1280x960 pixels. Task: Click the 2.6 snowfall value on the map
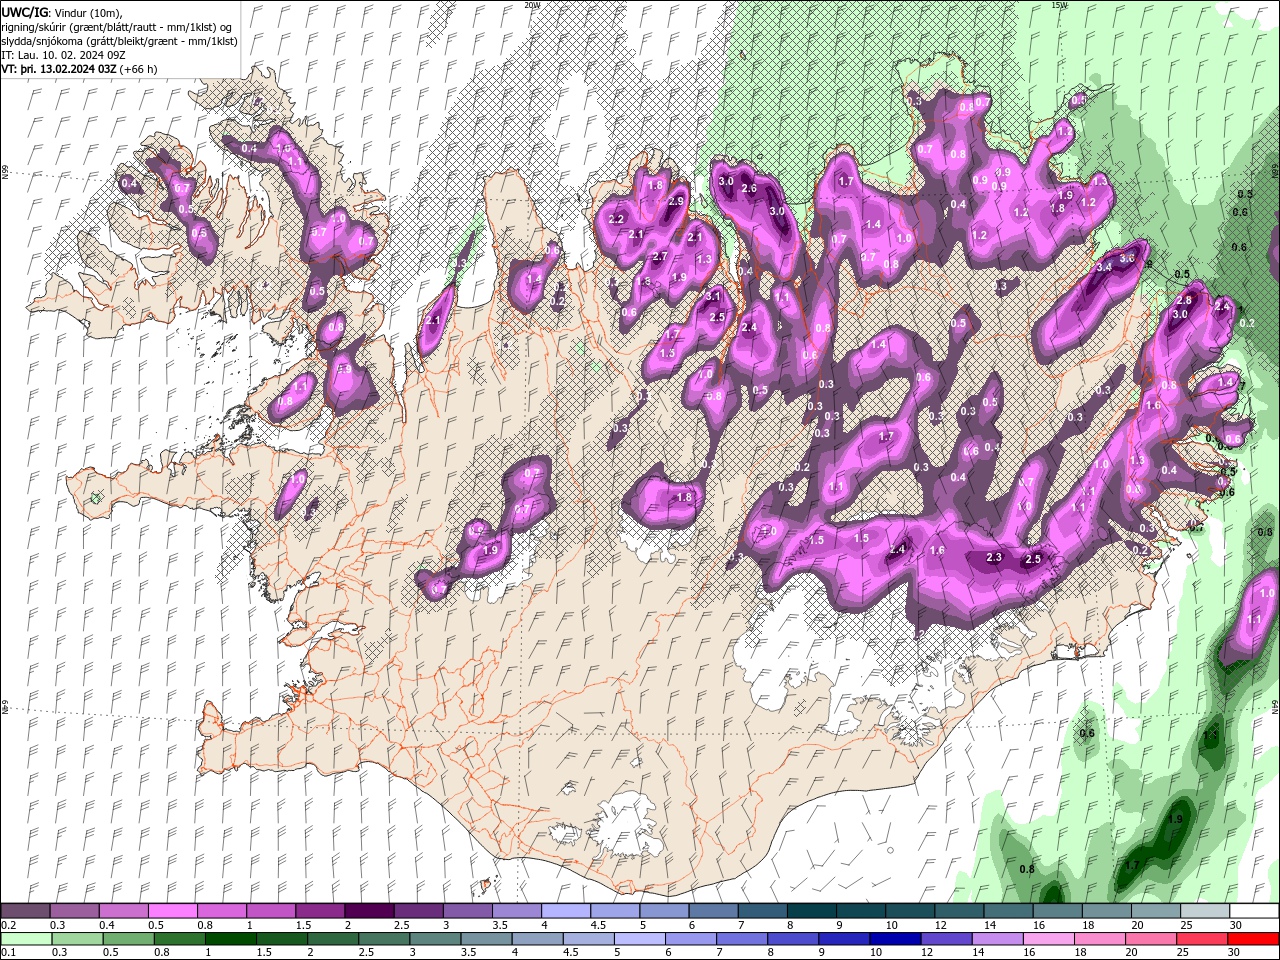click(749, 189)
